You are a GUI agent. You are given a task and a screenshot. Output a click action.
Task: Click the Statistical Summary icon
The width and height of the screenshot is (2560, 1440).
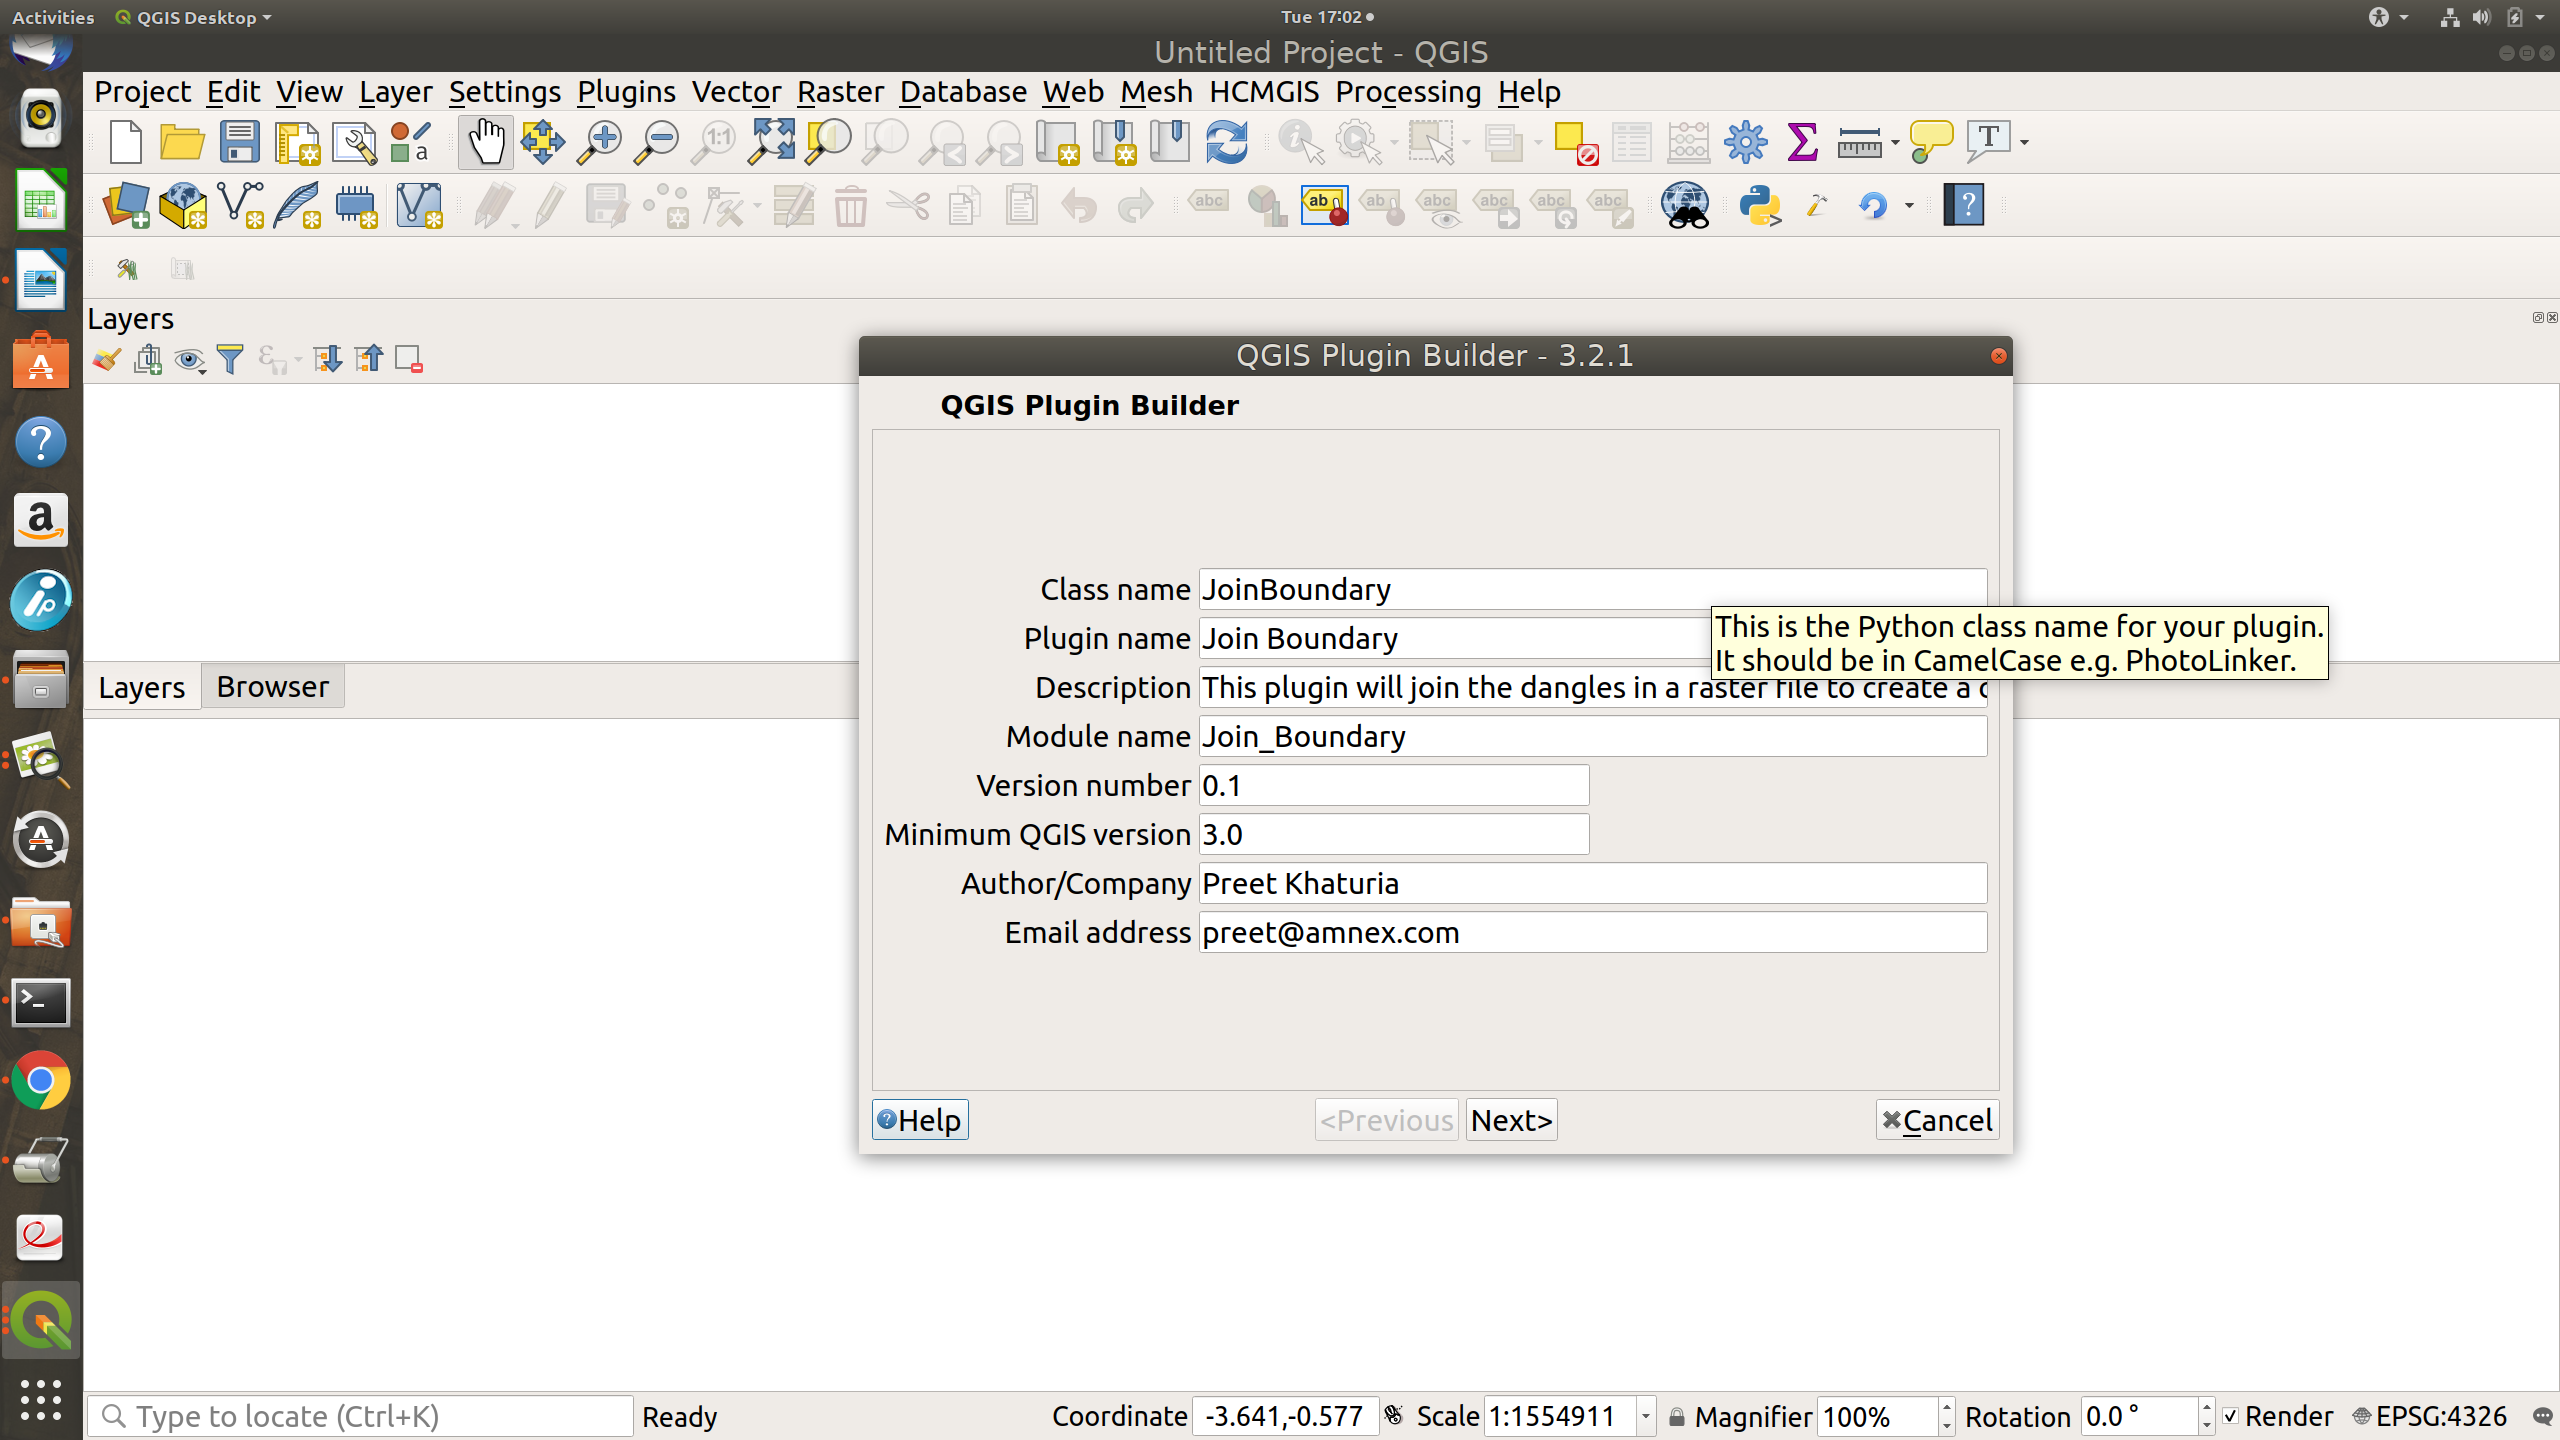pos(1802,141)
